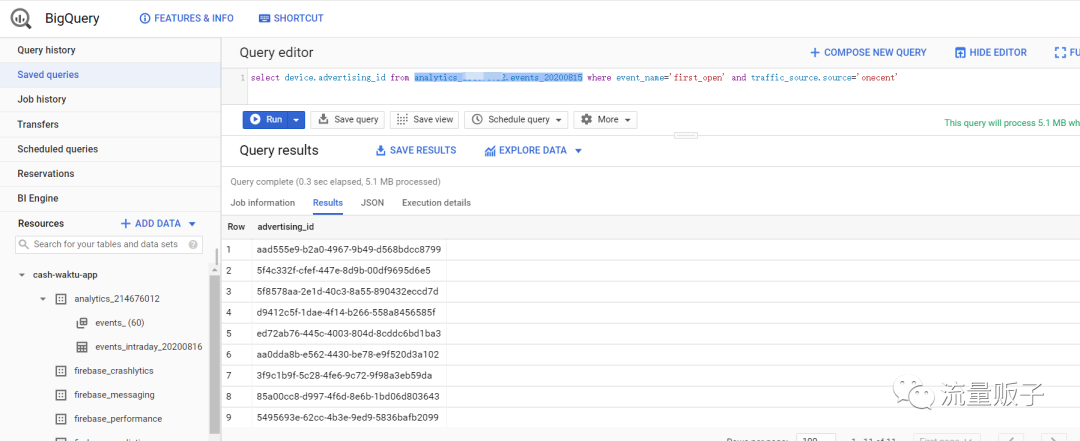Click HIDE EDITOR button

coord(990,52)
